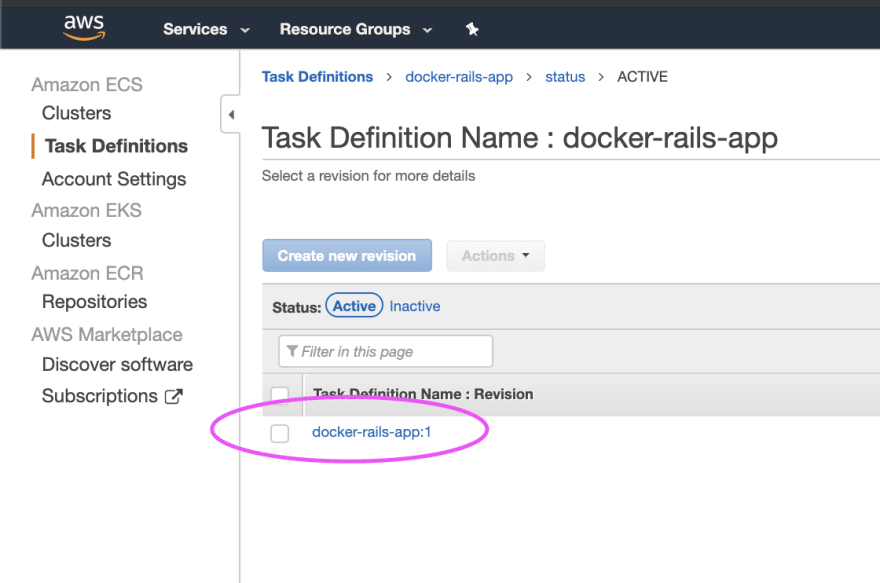Click the AWS Marketplace section heading
This screenshot has height=583, width=880.
[x=107, y=335]
